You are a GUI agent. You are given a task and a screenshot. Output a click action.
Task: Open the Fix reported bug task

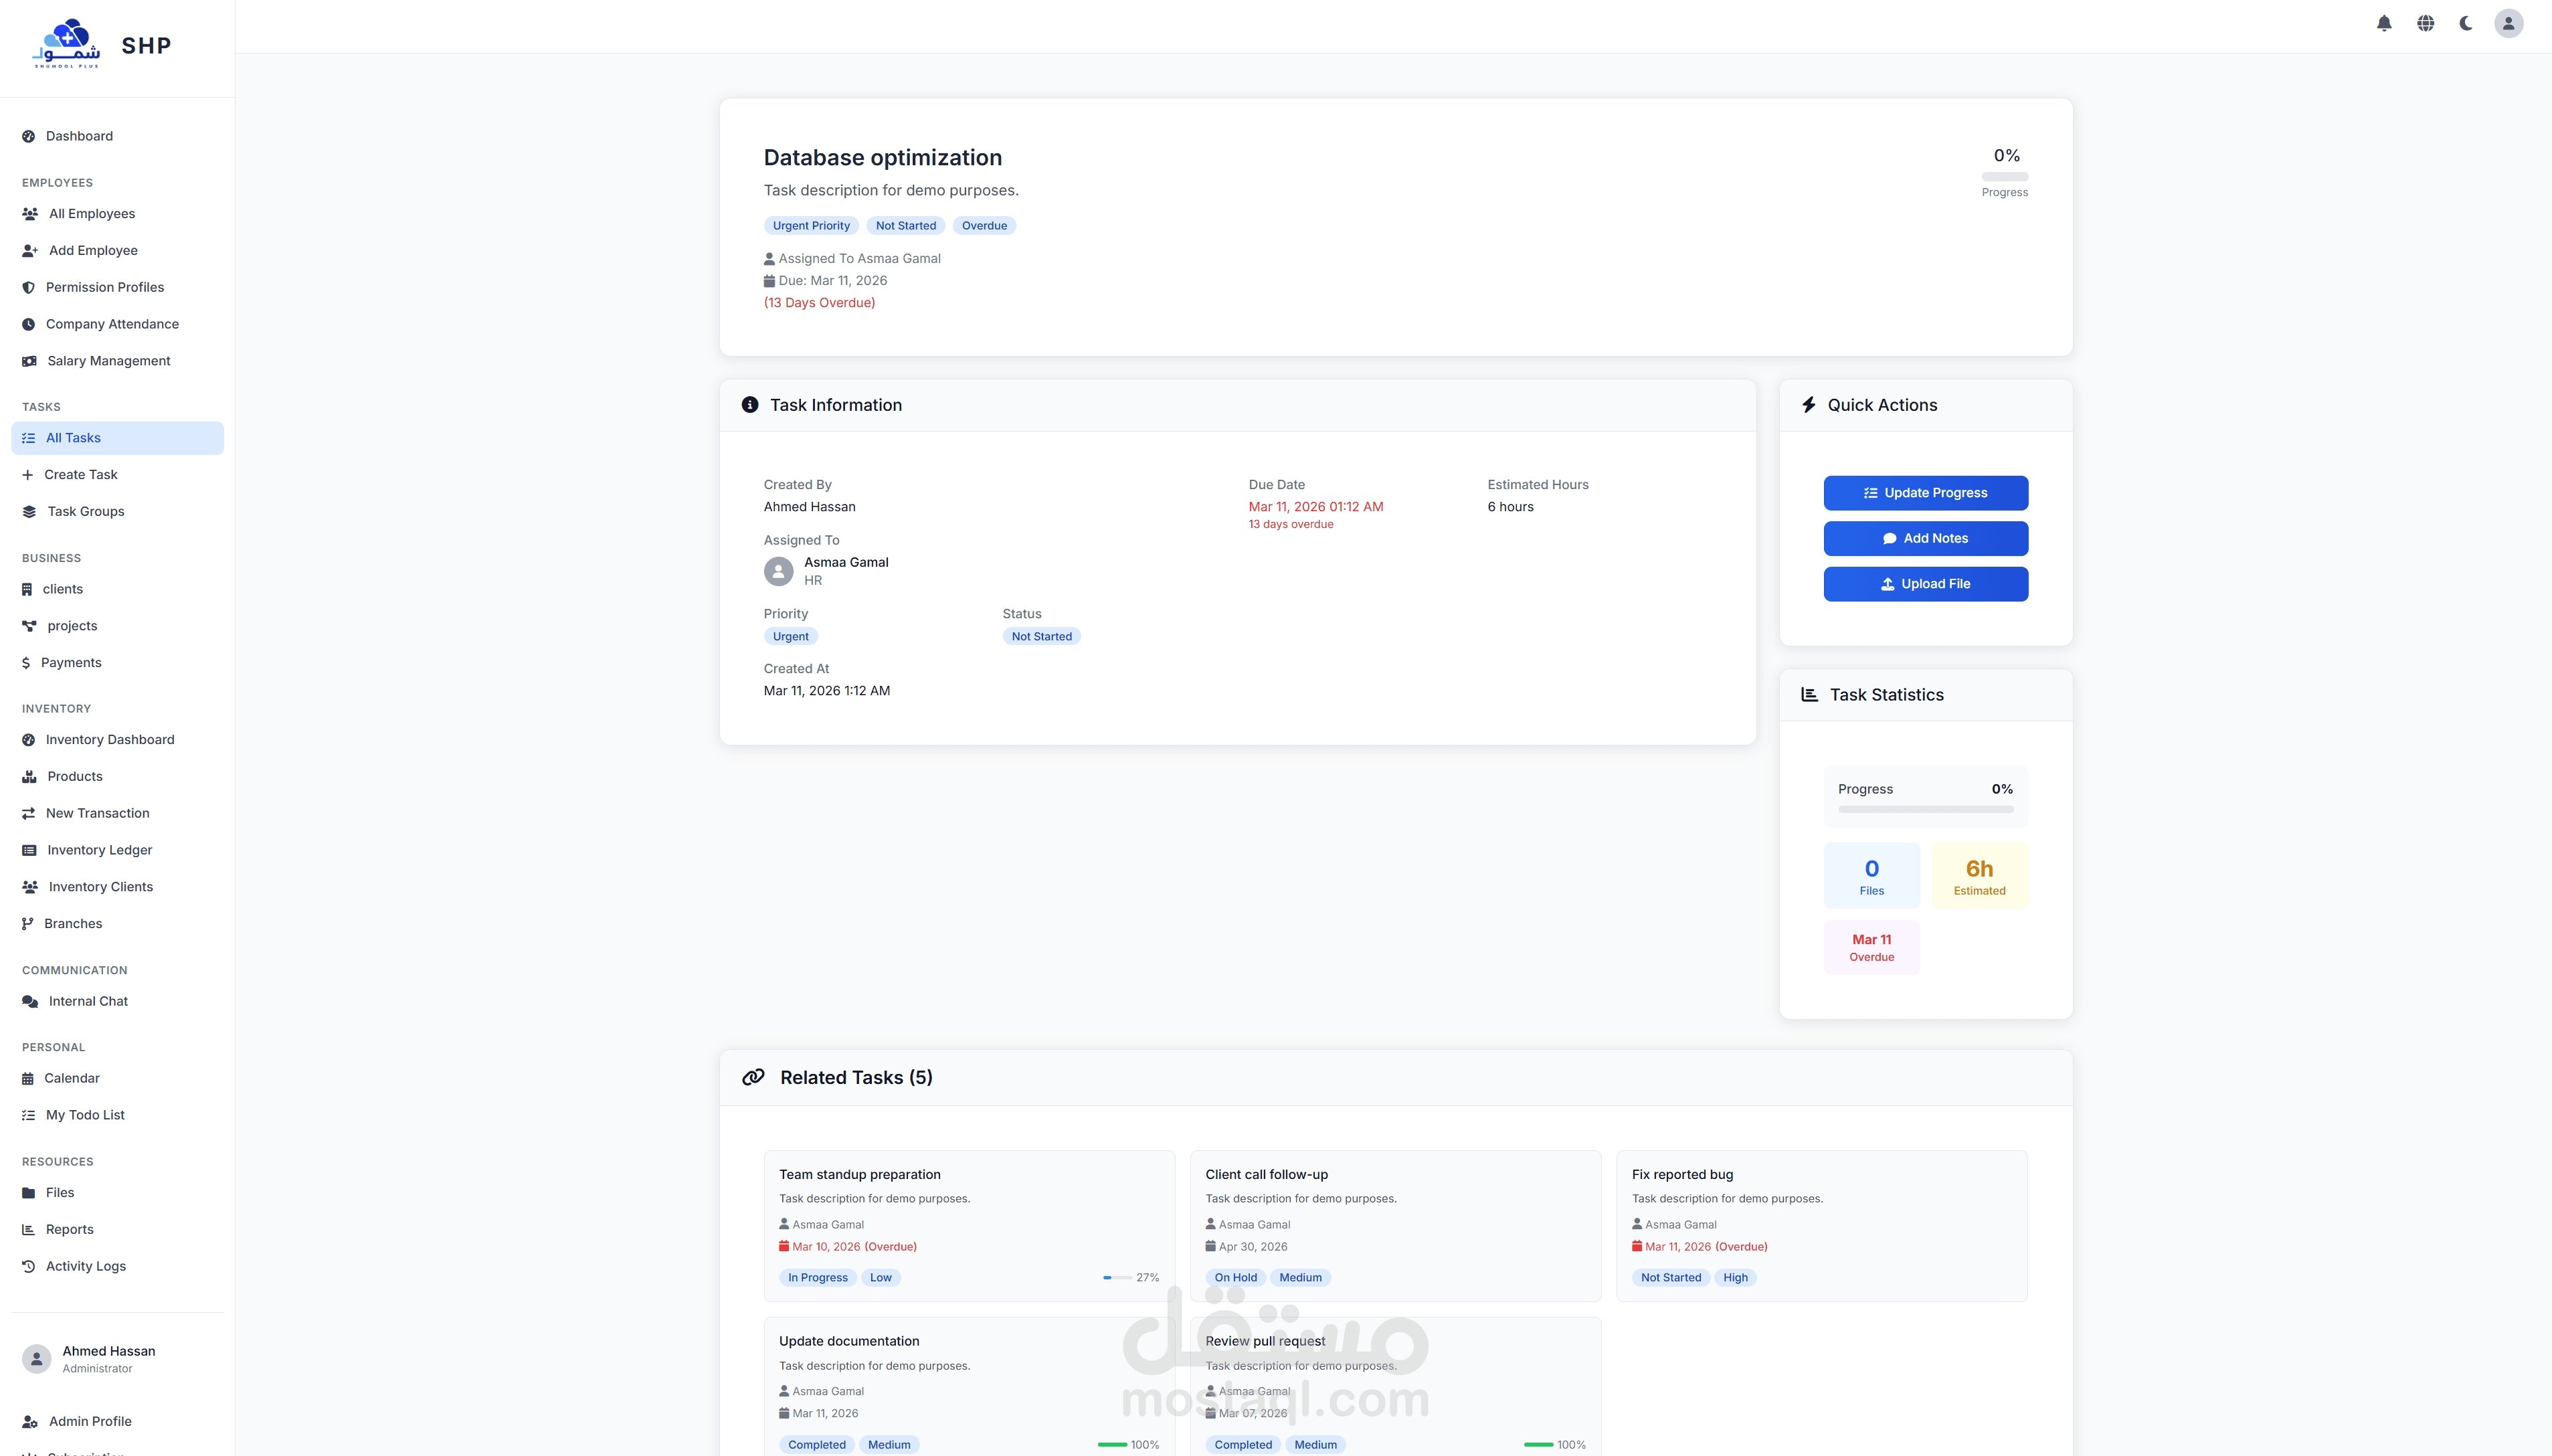(1682, 1174)
